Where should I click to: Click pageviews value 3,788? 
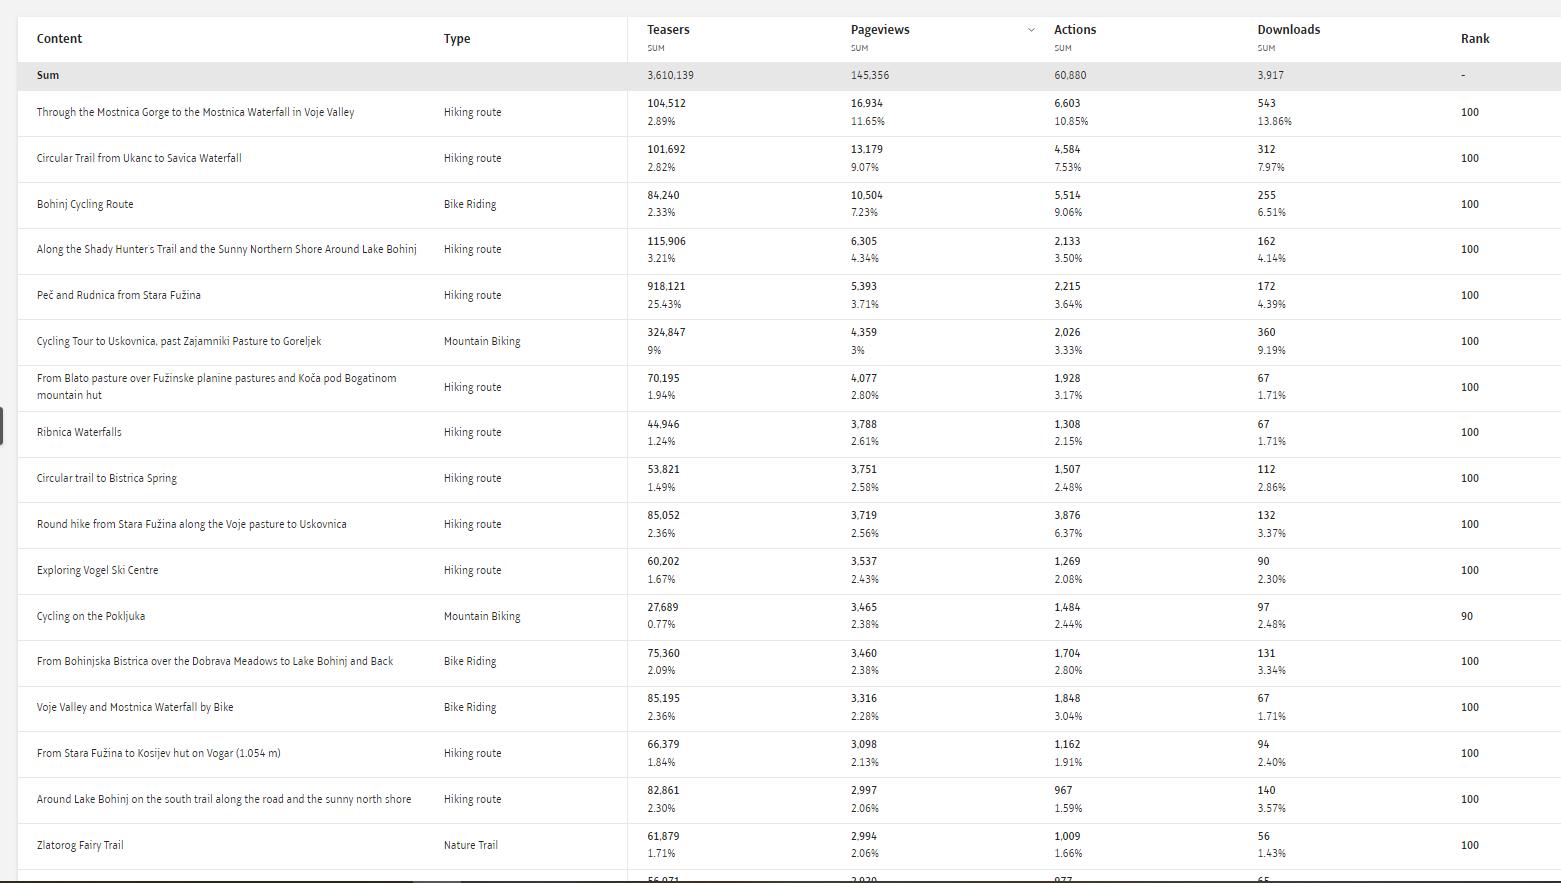(865, 424)
